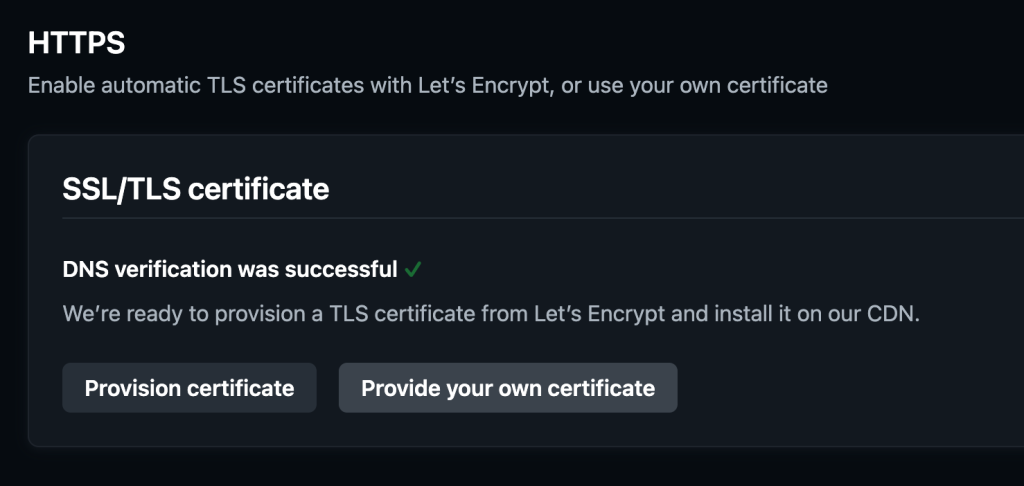Click the words 'own certificate' on second button
This screenshot has height=486, width=1024.
[586, 388]
